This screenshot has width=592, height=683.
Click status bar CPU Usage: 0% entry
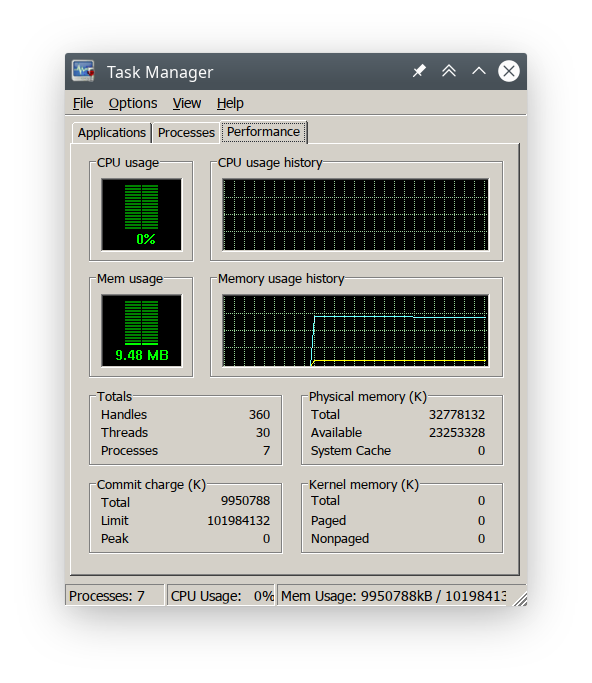pos(221,595)
